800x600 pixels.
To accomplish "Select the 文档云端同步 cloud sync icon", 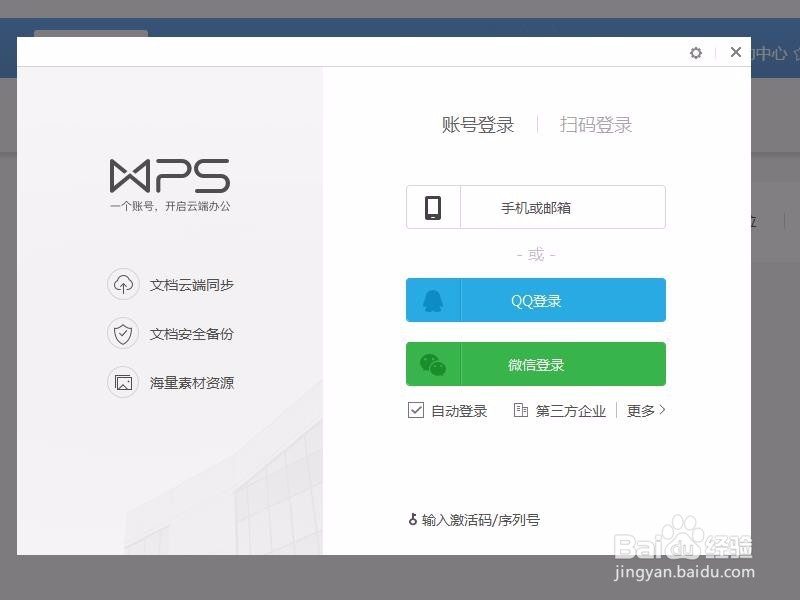I will [123, 285].
